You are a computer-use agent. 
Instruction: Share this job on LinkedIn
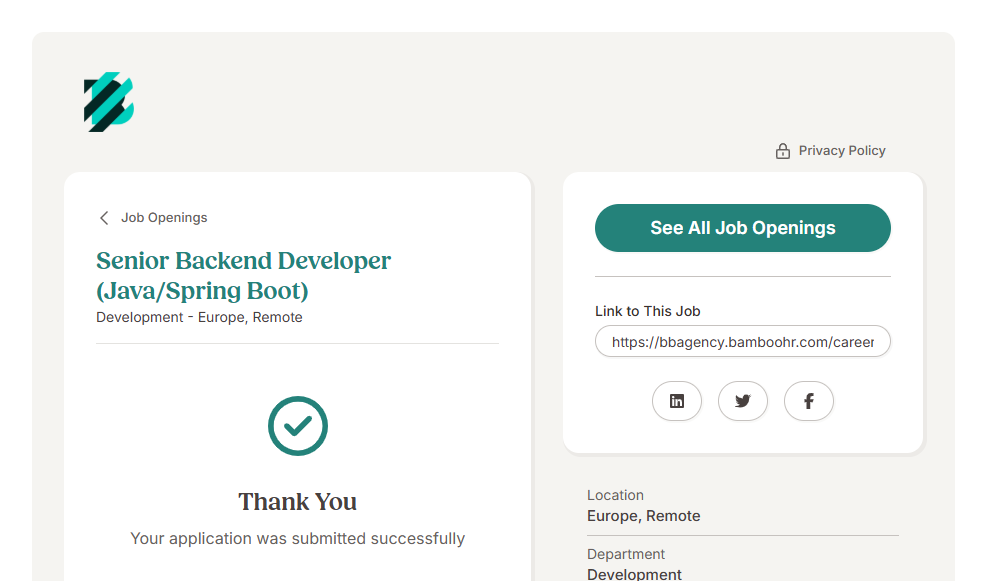click(x=677, y=401)
